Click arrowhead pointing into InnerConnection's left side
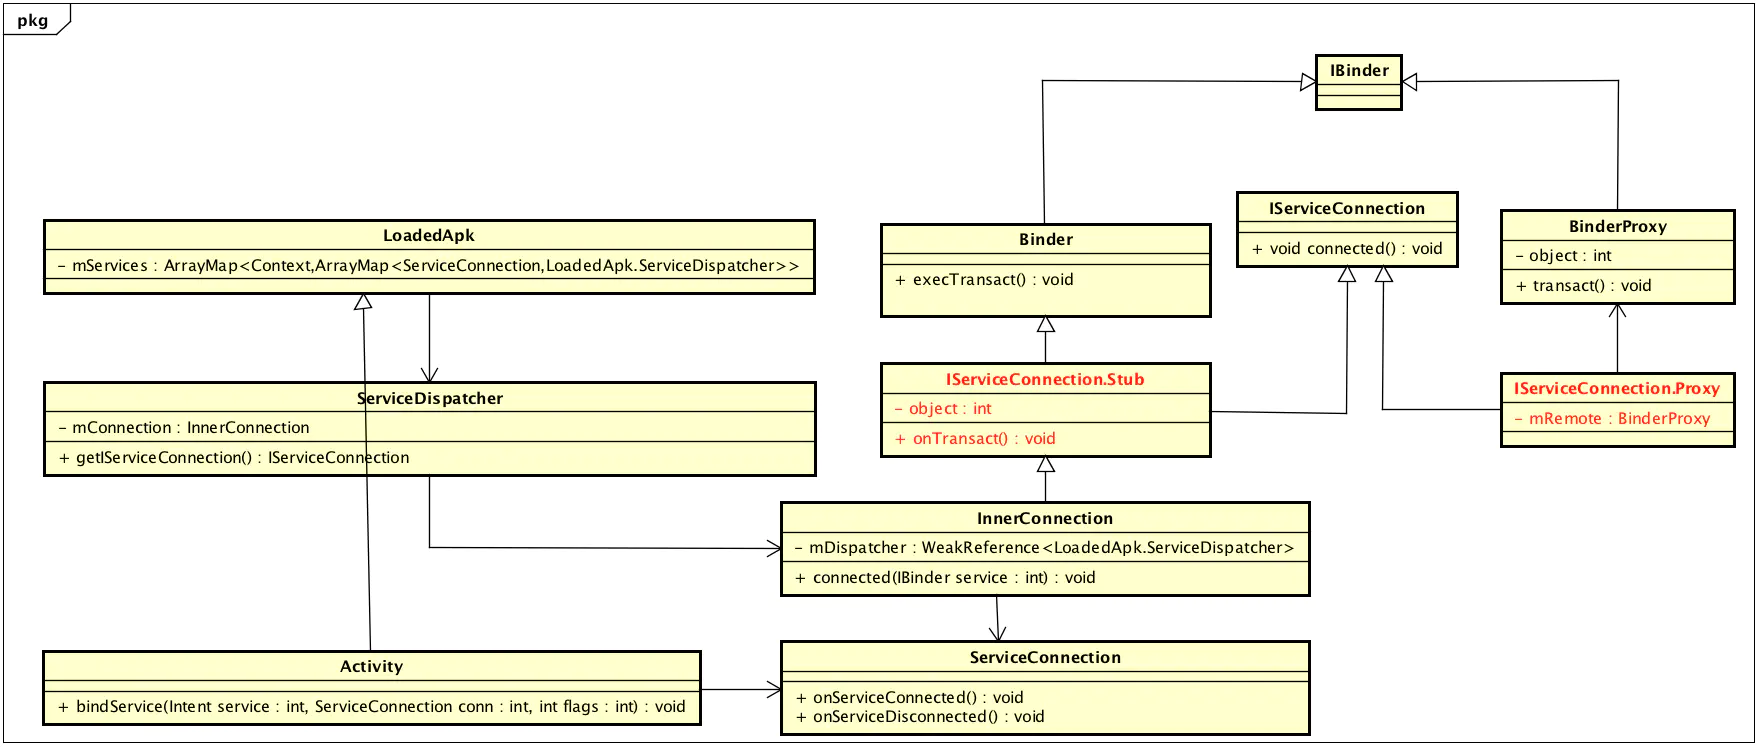 (x=774, y=548)
